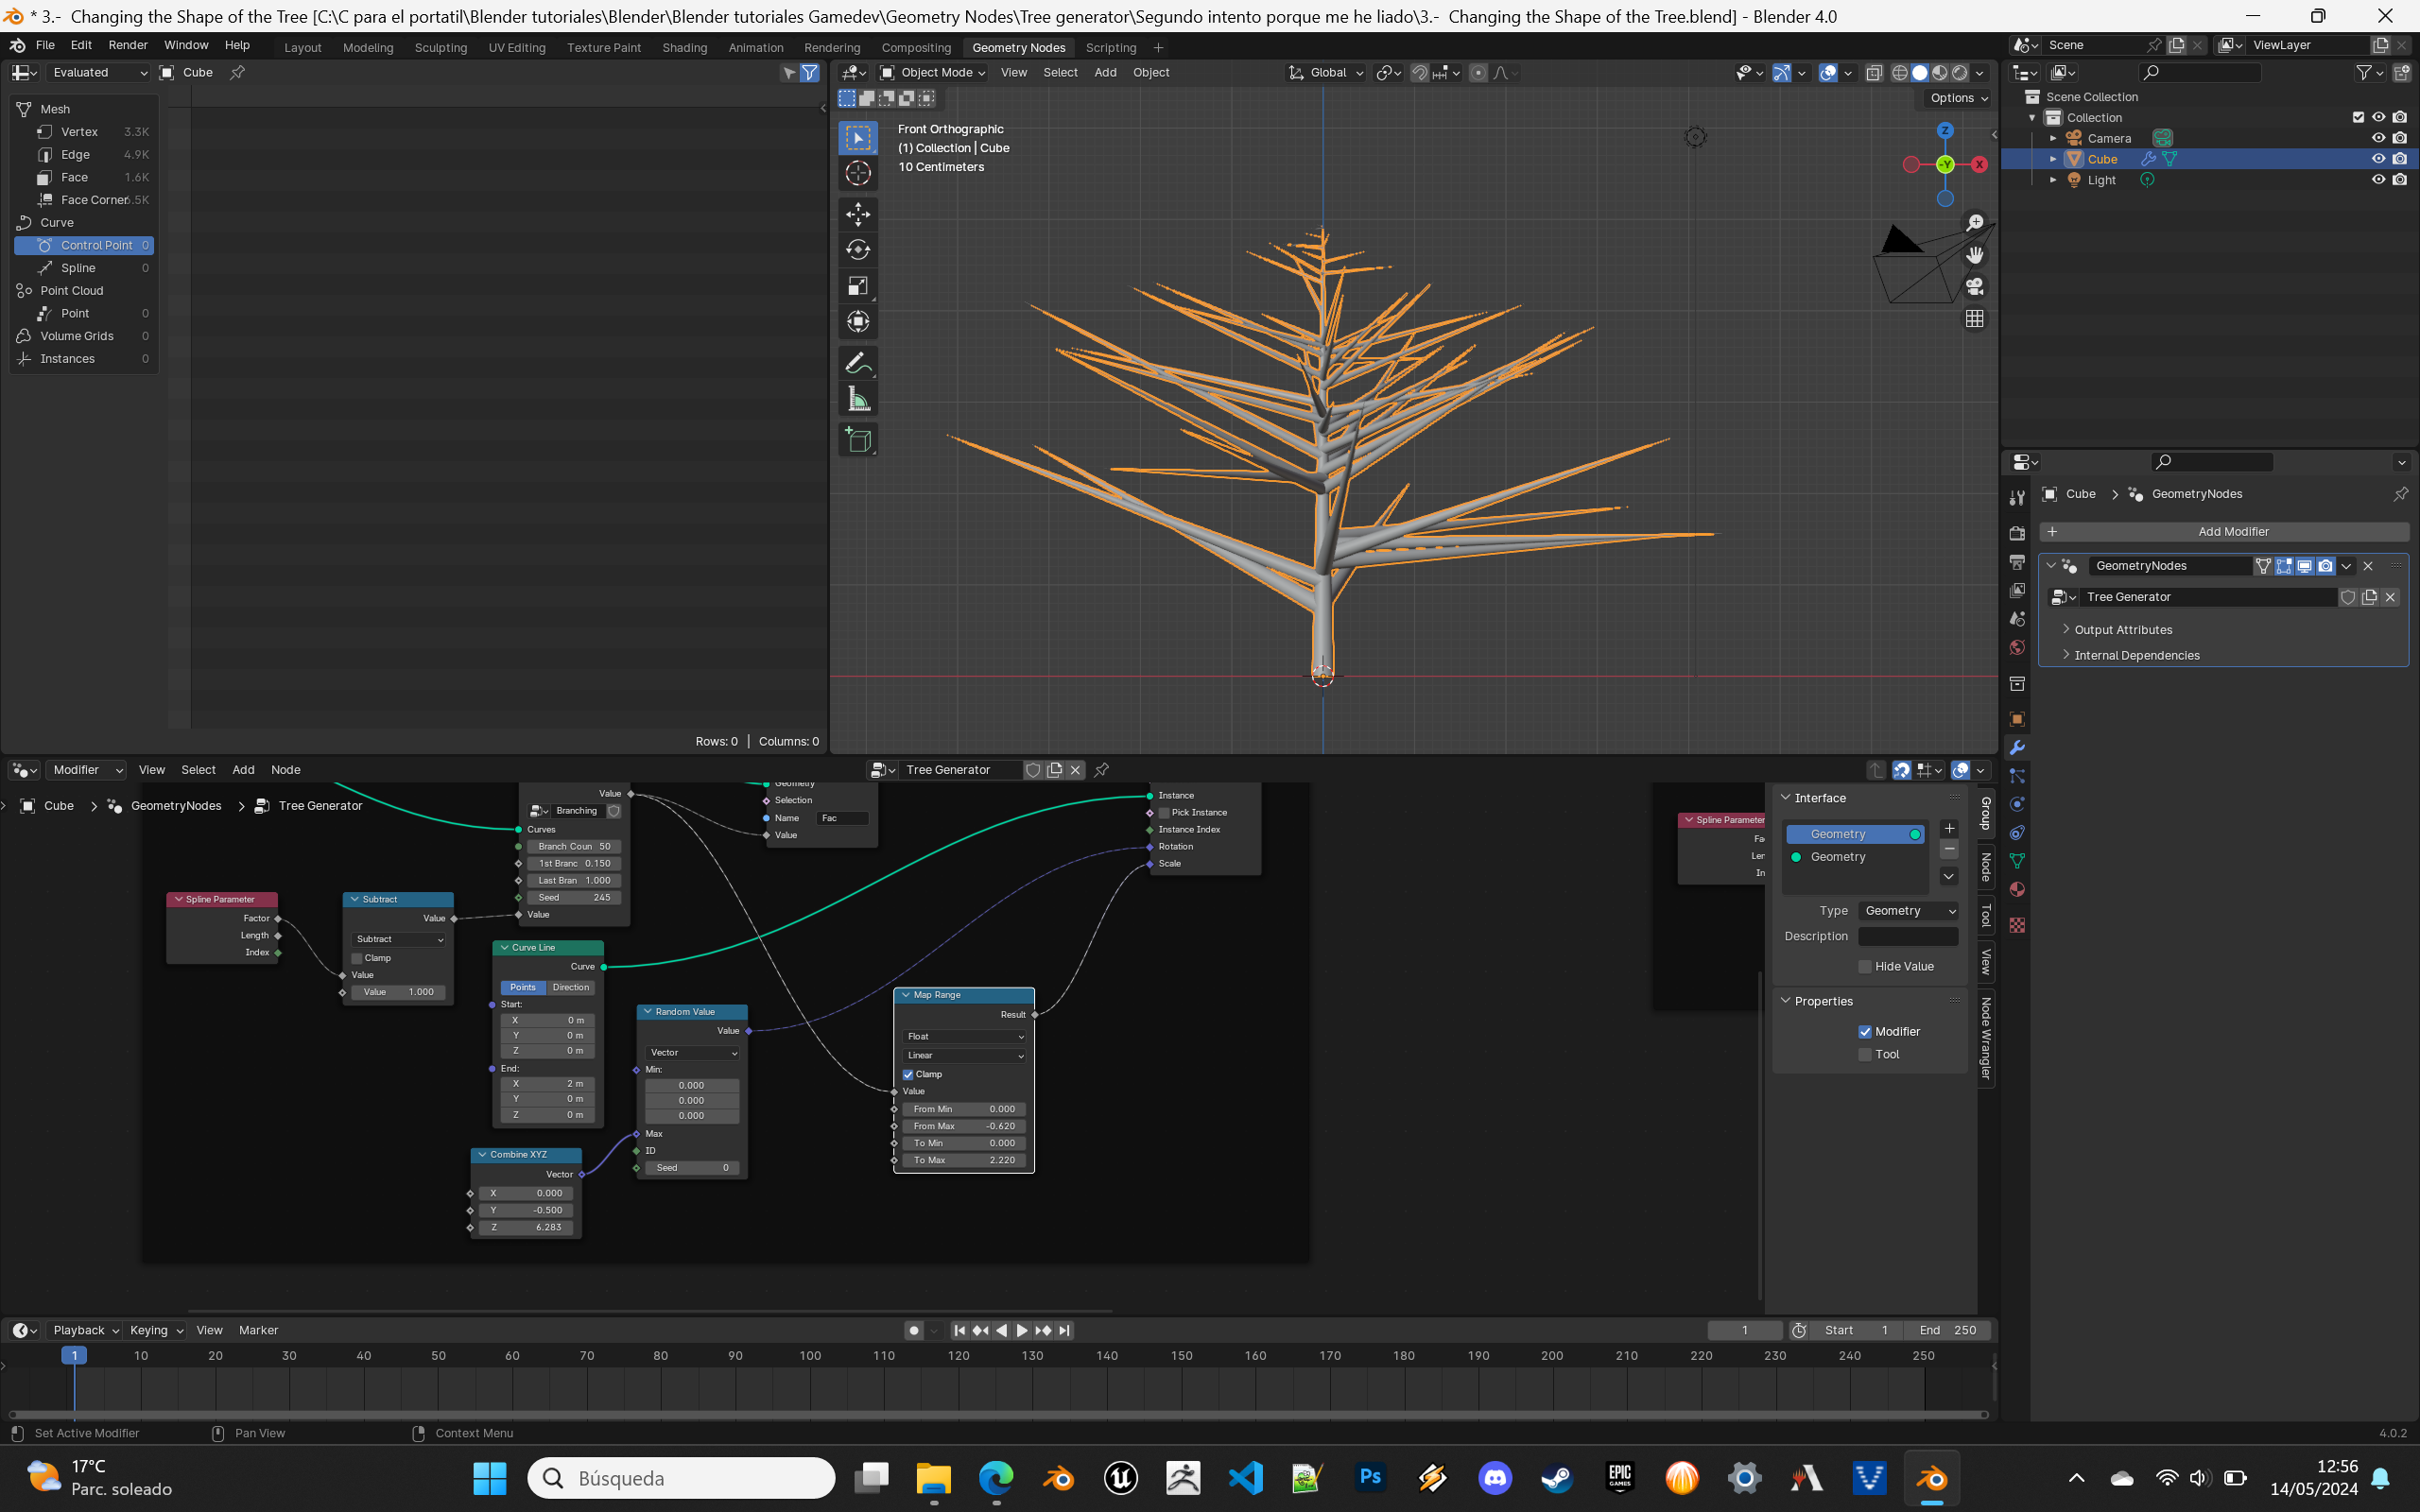Screen dimensions: 2420x1512
Task: Click the zoom magnifier in viewport gizmo
Action: click(1974, 223)
